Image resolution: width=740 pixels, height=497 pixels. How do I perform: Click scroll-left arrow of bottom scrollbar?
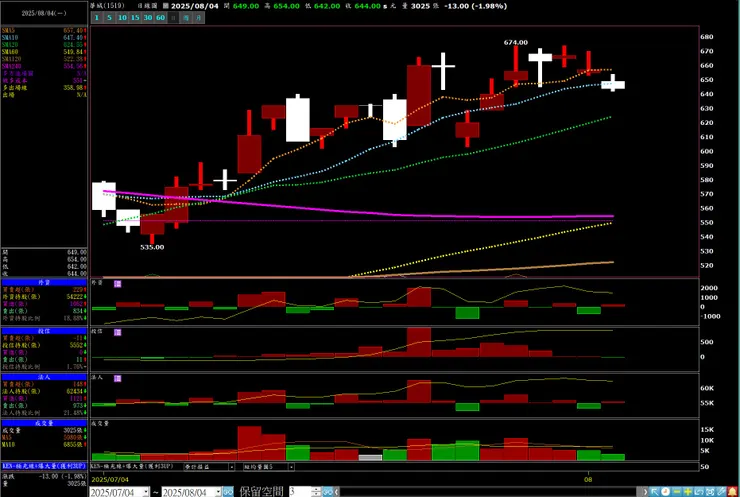[336, 492]
